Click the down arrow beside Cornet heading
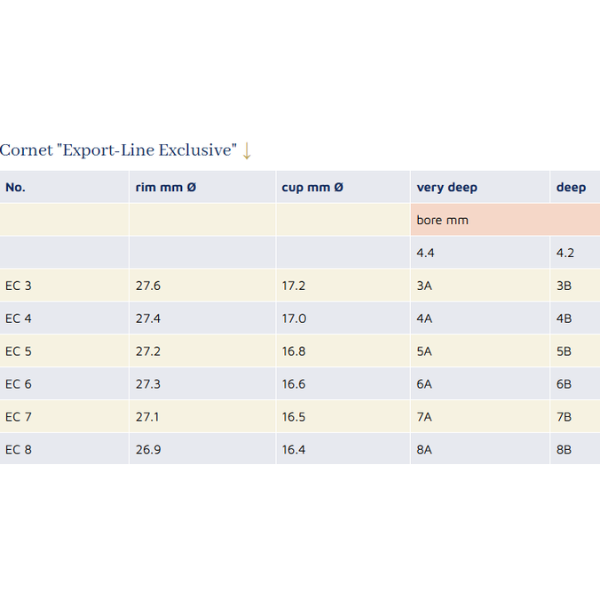The image size is (600, 600). 246,151
